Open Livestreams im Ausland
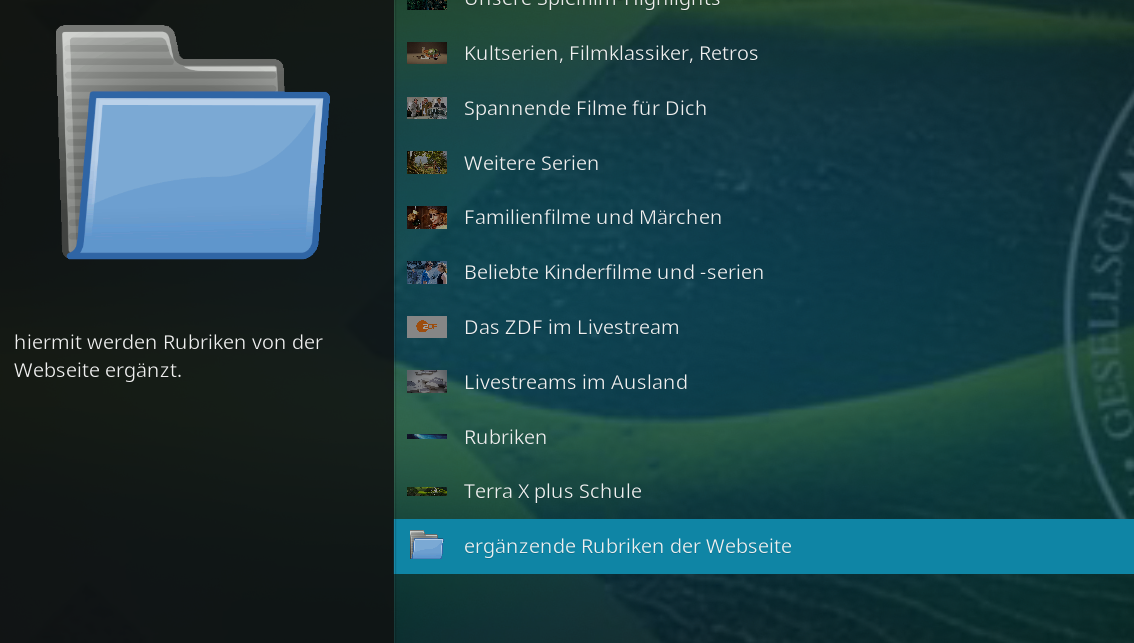The width and height of the screenshot is (1134, 643). (x=764, y=382)
